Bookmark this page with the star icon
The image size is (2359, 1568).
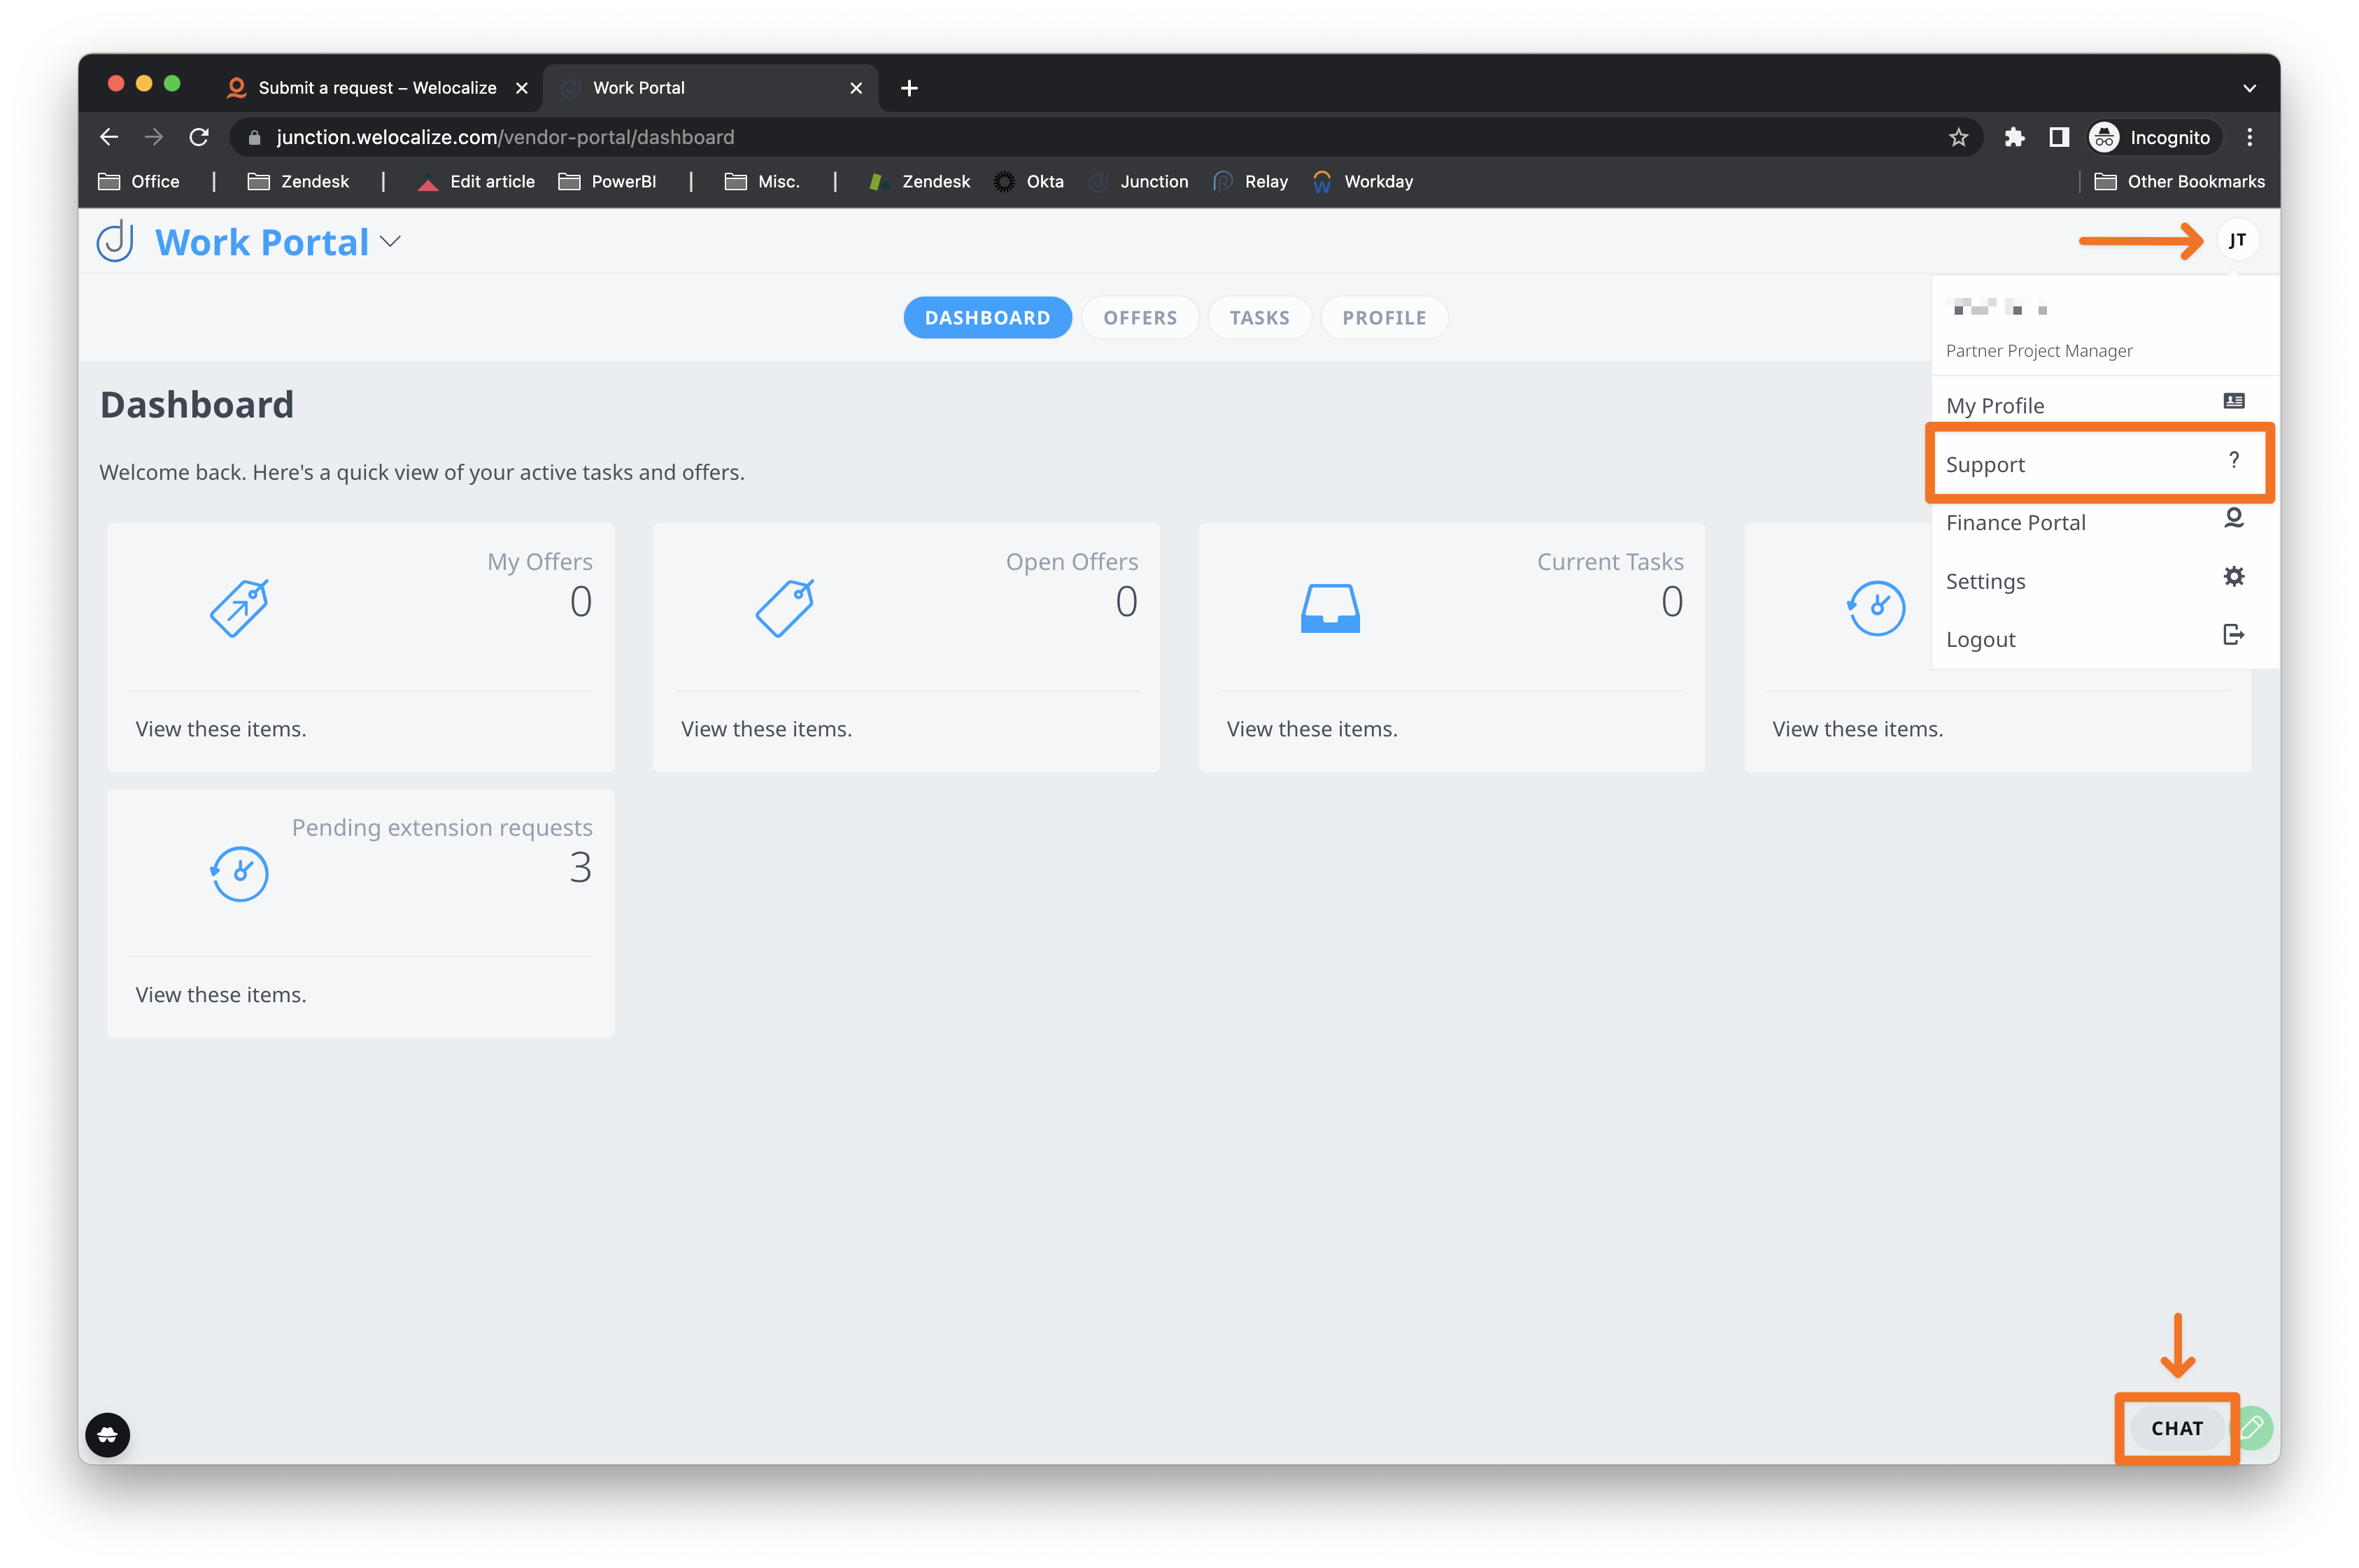(1959, 137)
